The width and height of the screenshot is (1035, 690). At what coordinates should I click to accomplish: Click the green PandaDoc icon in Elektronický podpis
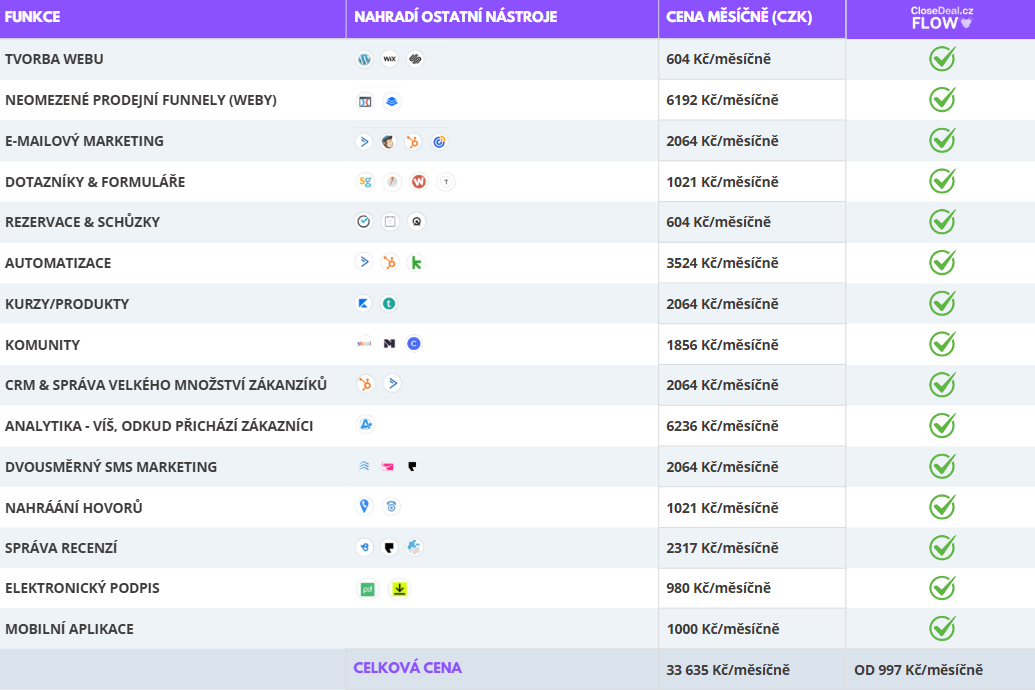click(x=367, y=589)
